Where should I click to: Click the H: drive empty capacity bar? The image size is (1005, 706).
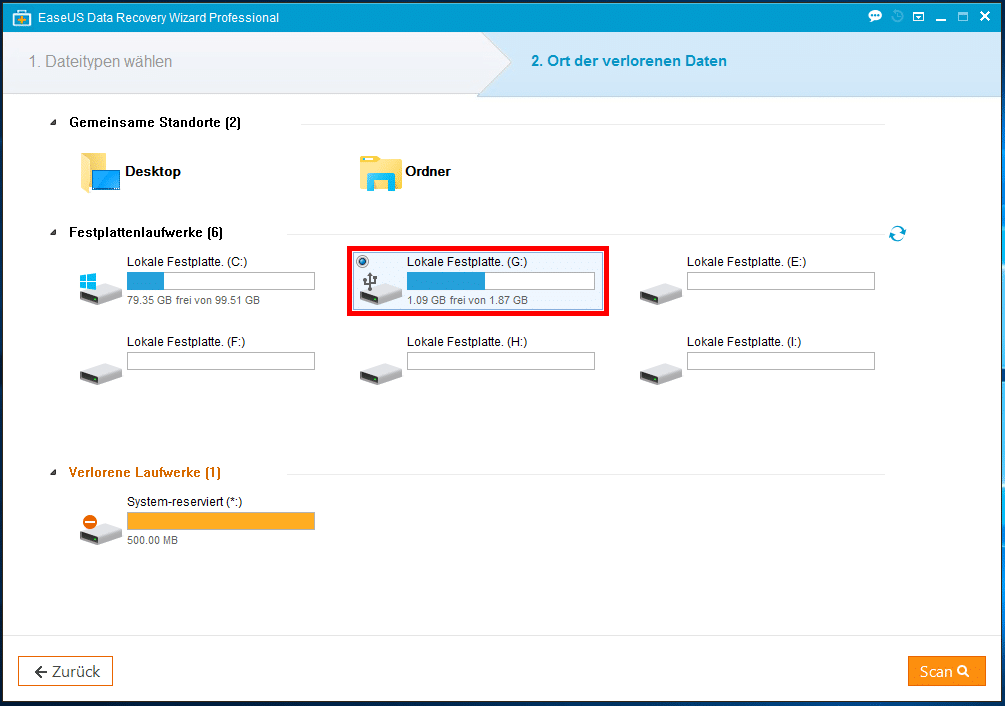click(501, 361)
